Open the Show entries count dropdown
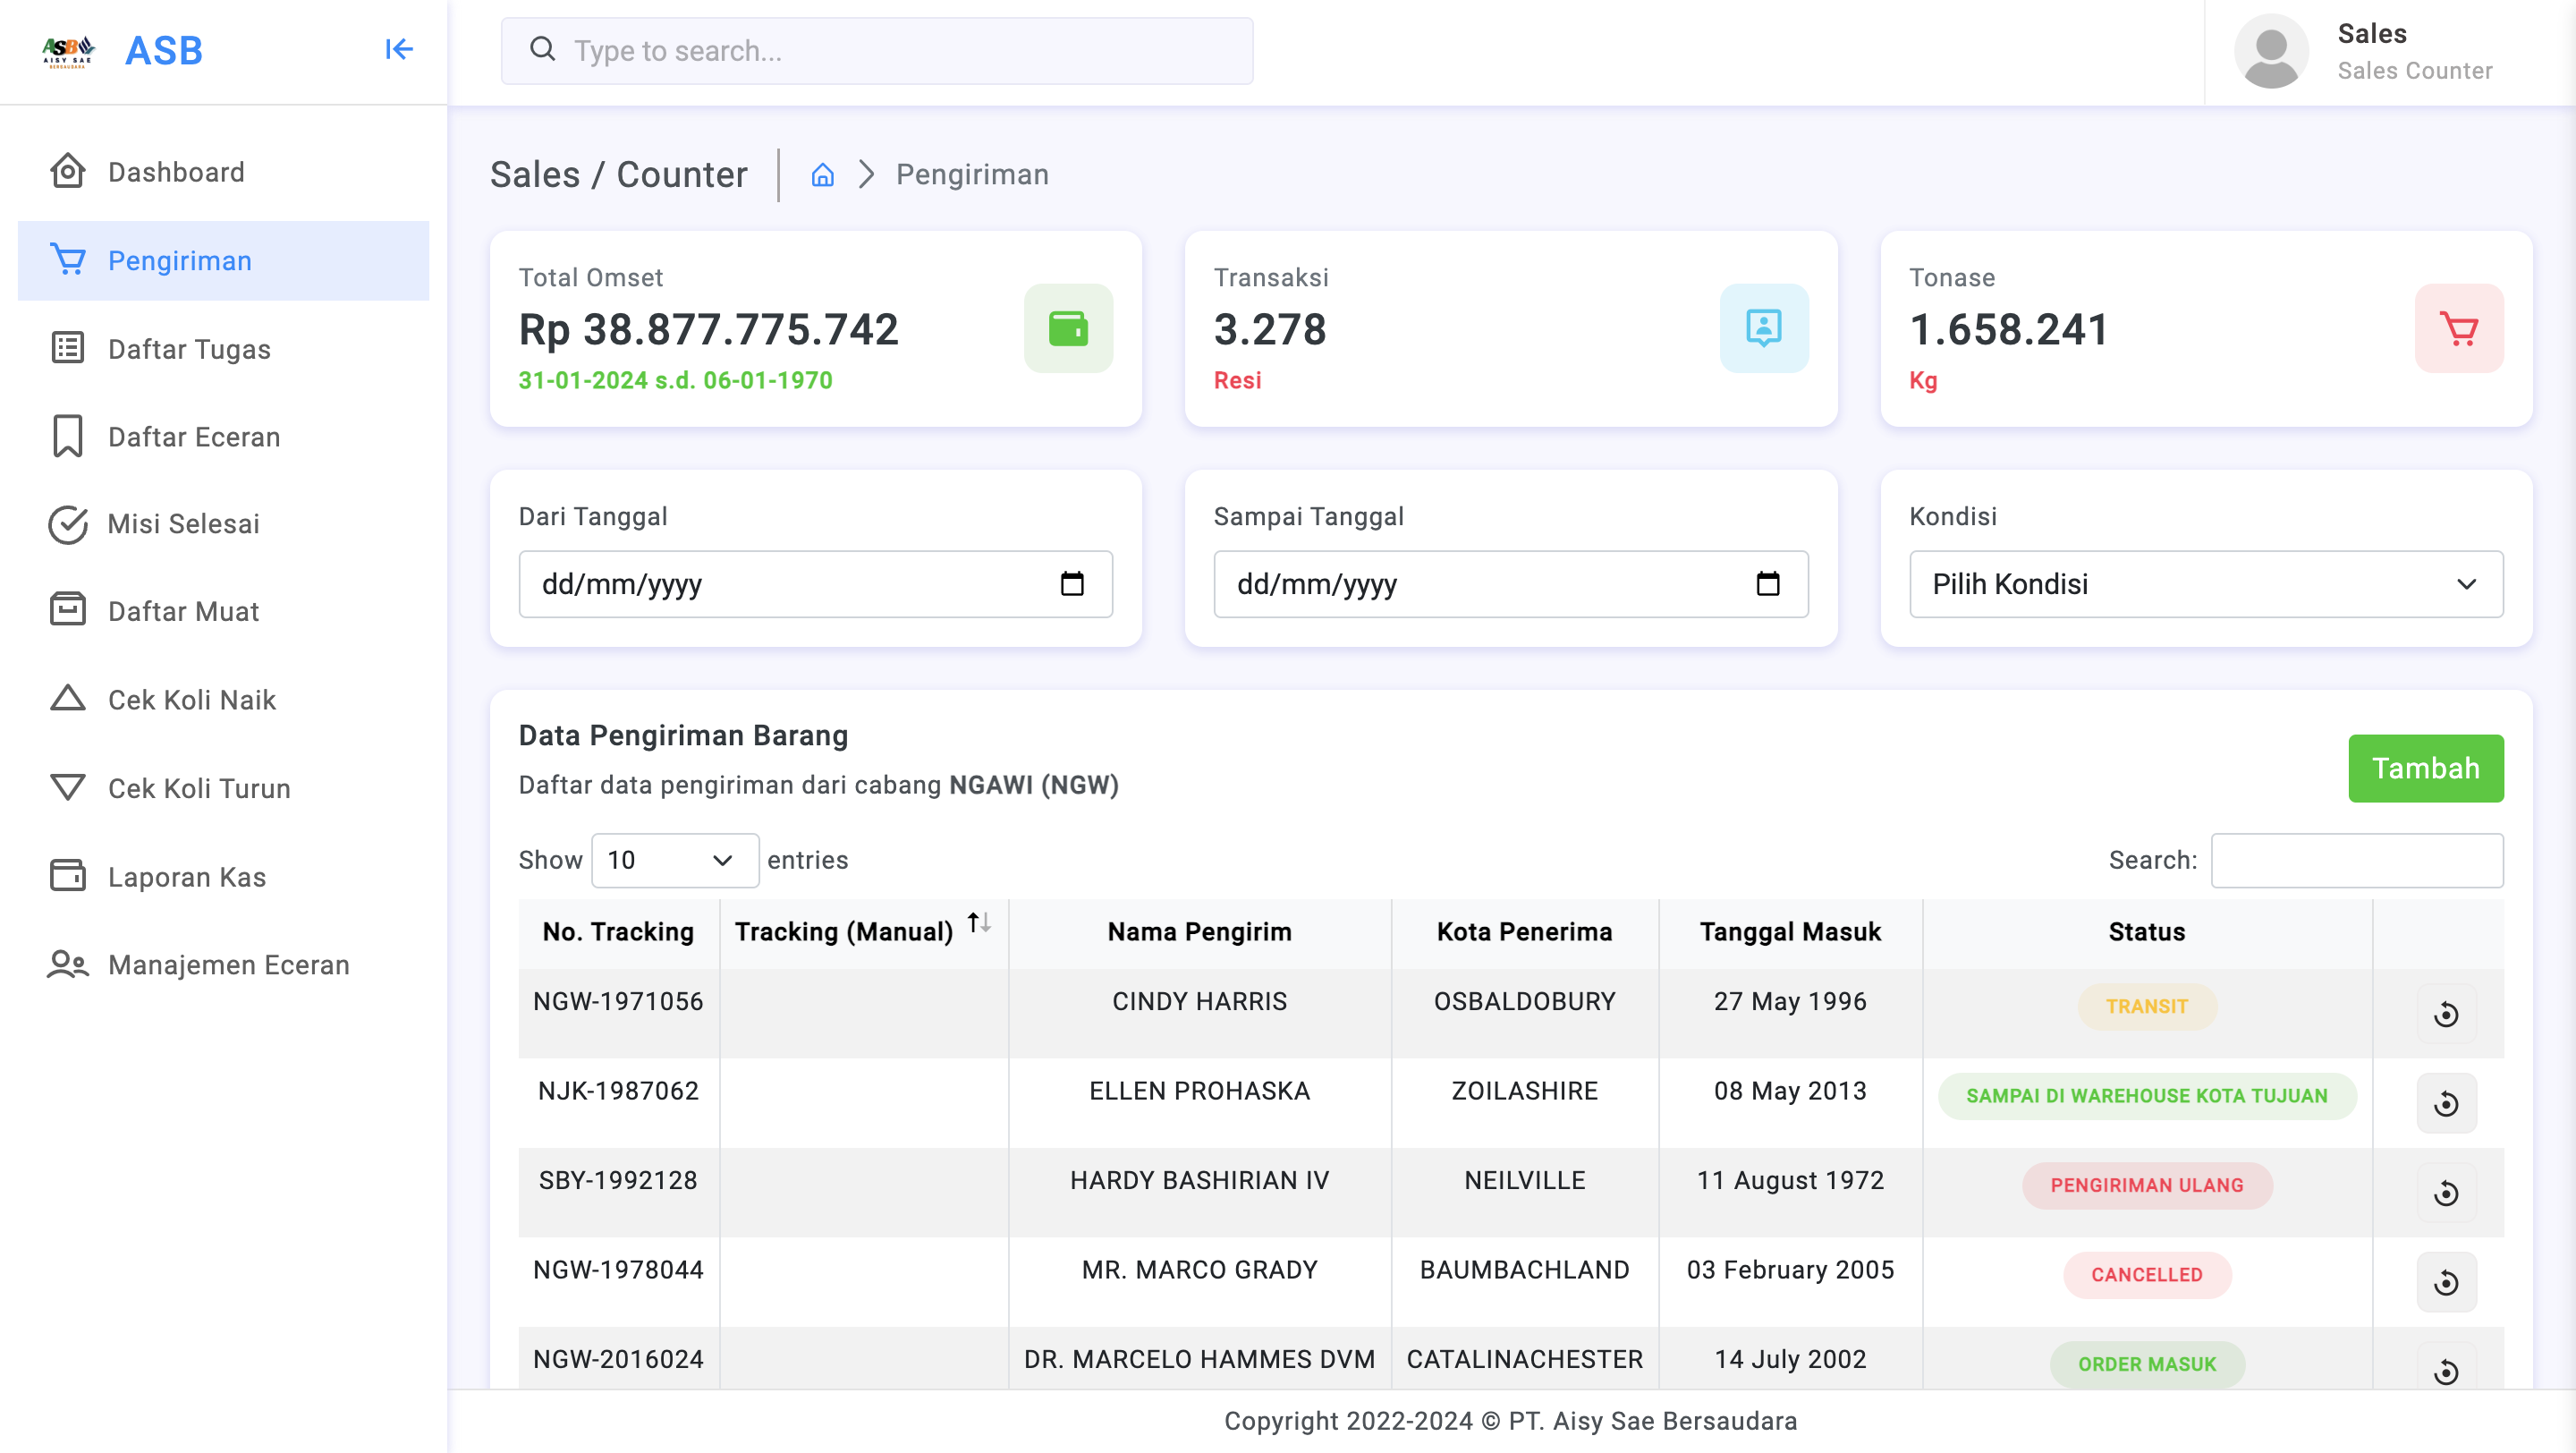Viewport: 2576px width, 1453px height. click(x=674, y=860)
